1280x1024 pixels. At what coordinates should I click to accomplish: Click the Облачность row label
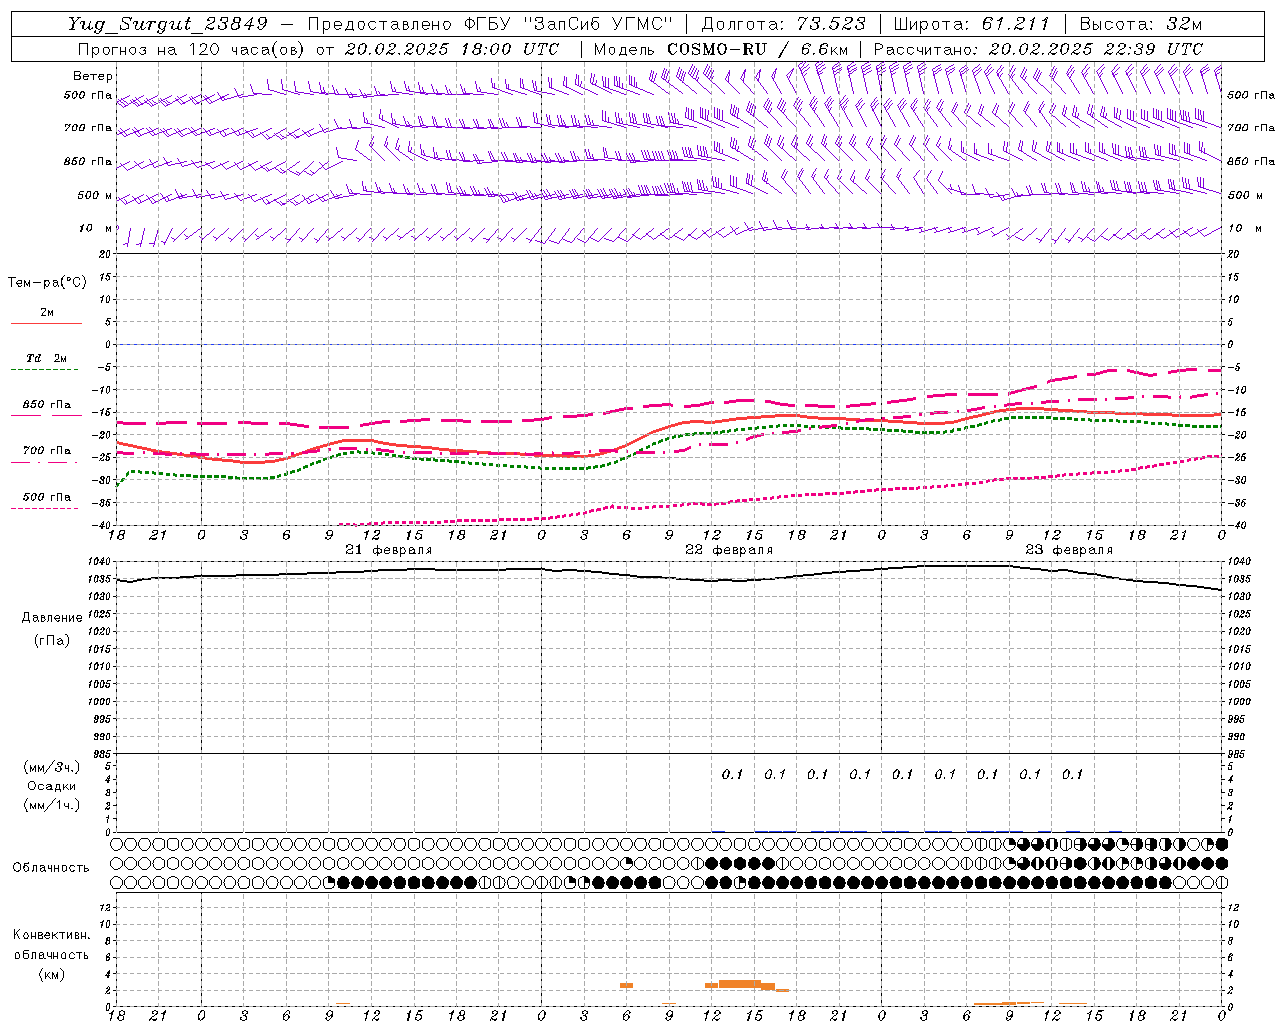tap(51, 868)
